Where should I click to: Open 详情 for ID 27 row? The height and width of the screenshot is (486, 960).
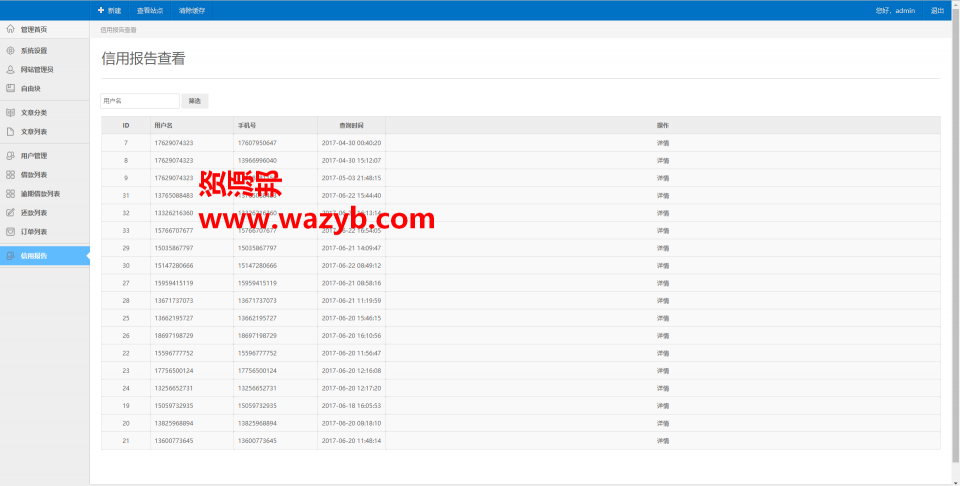(662, 283)
